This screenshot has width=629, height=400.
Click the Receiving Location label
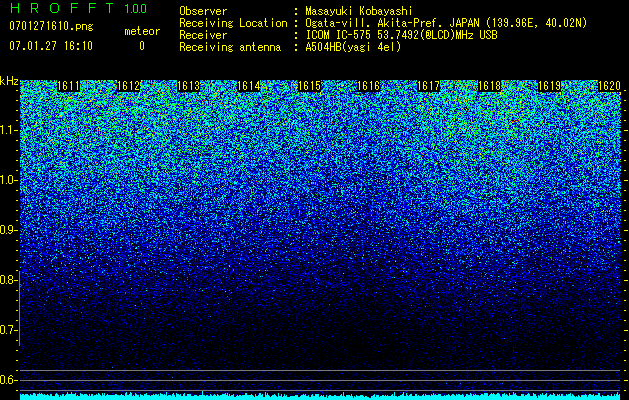[x=233, y=23]
